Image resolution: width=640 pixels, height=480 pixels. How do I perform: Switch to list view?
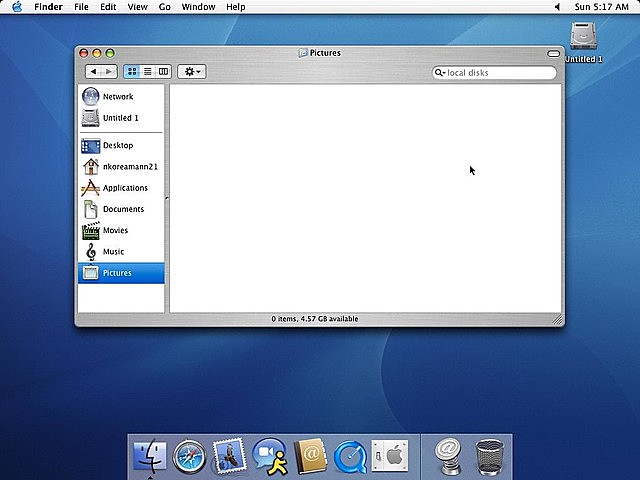point(148,72)
